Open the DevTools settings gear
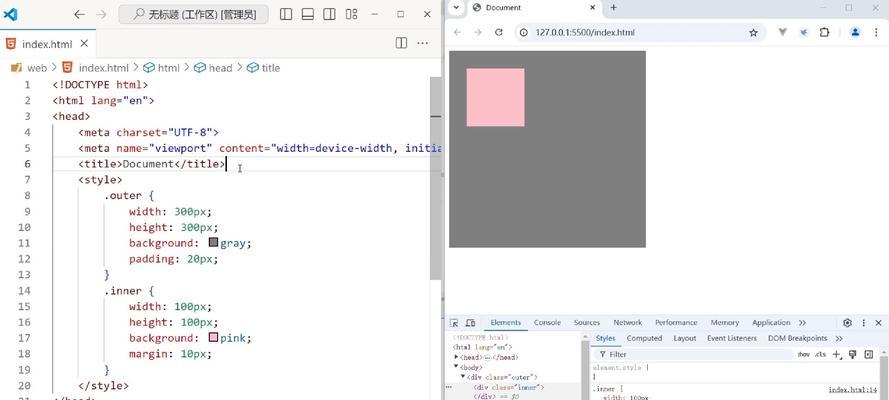889x400 pixels. [847, 323]
